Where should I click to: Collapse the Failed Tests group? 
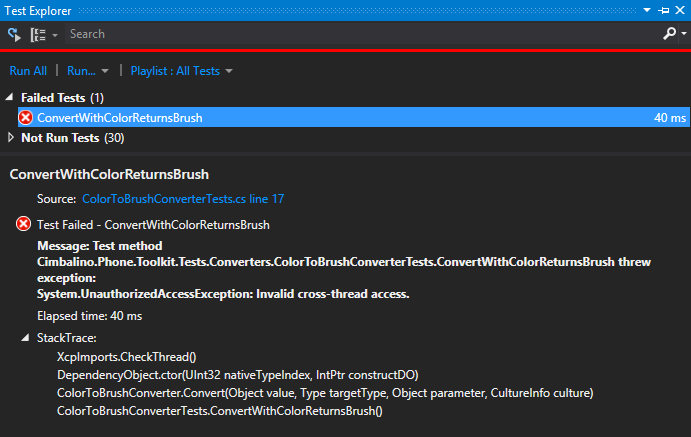coord(10,98)
